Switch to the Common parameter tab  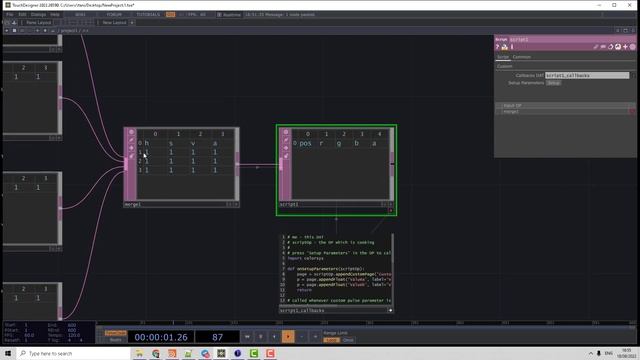click(x=522, y=57)
